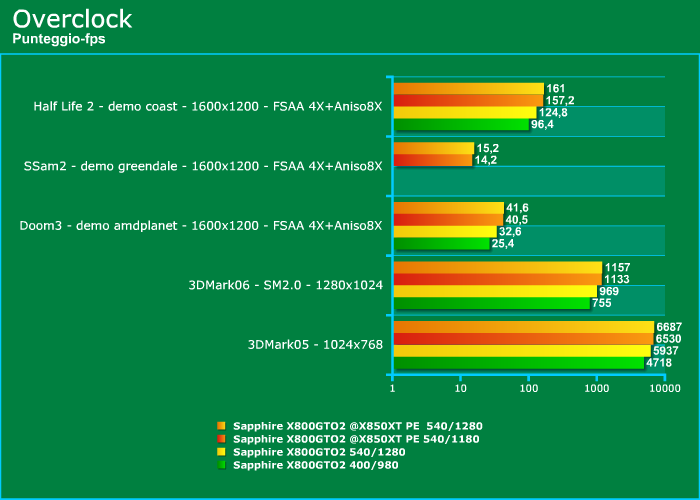This screenshot has width=700, height=500.
Task: Click the SSam2 bar valued 15,2
Action: click(434, 148)
